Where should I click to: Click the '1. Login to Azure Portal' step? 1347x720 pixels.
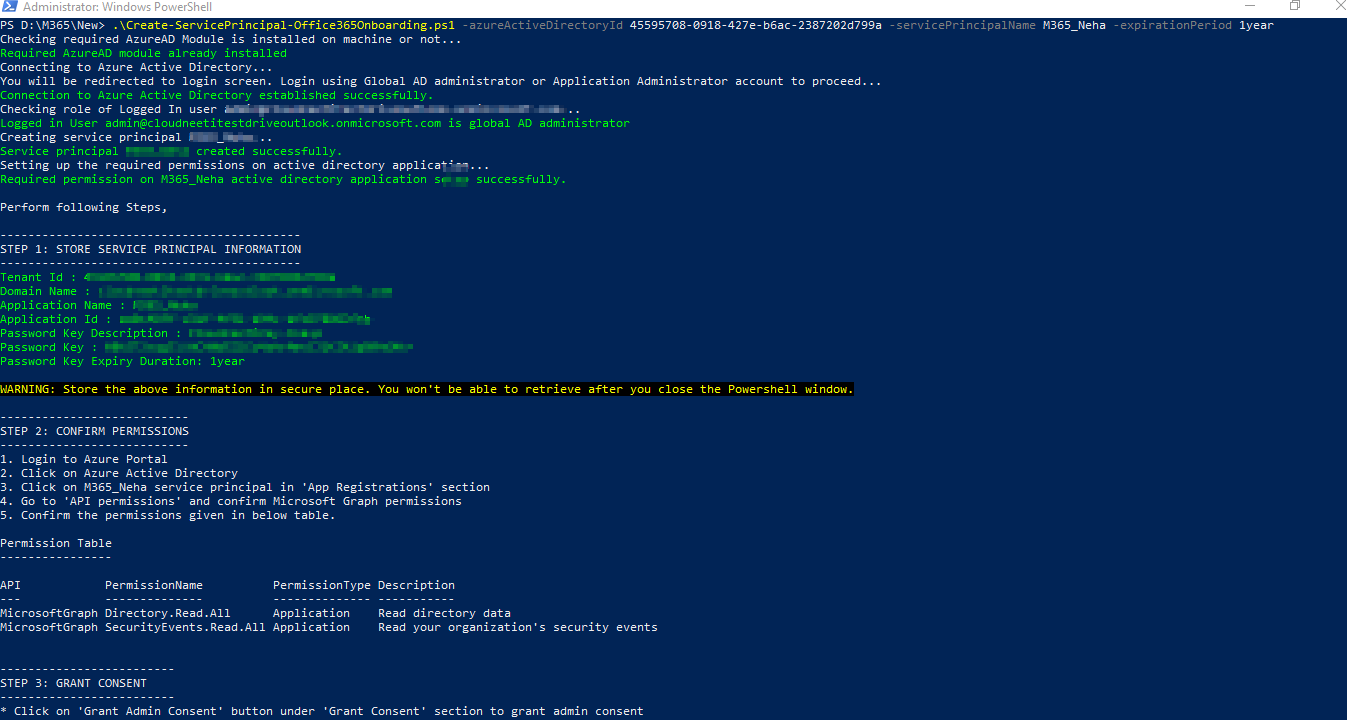point(84,459)
